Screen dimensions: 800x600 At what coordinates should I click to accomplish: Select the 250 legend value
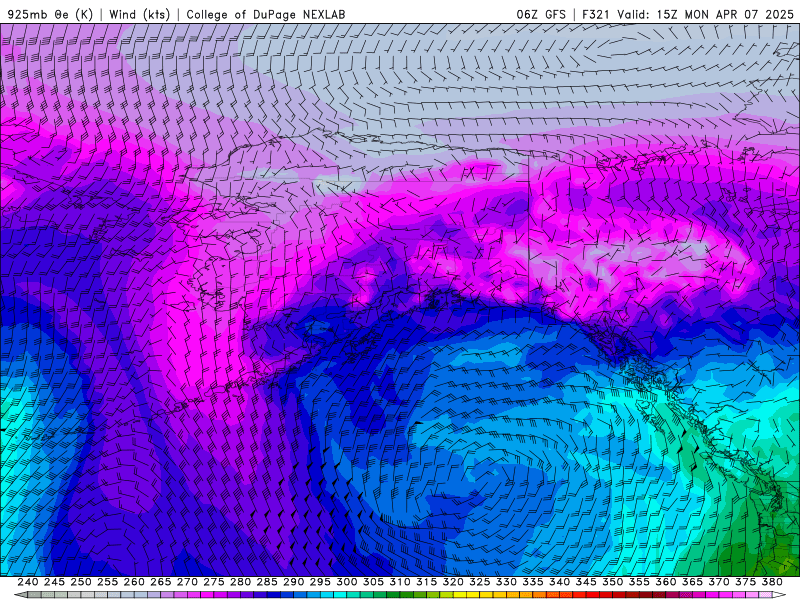point(81,582)
